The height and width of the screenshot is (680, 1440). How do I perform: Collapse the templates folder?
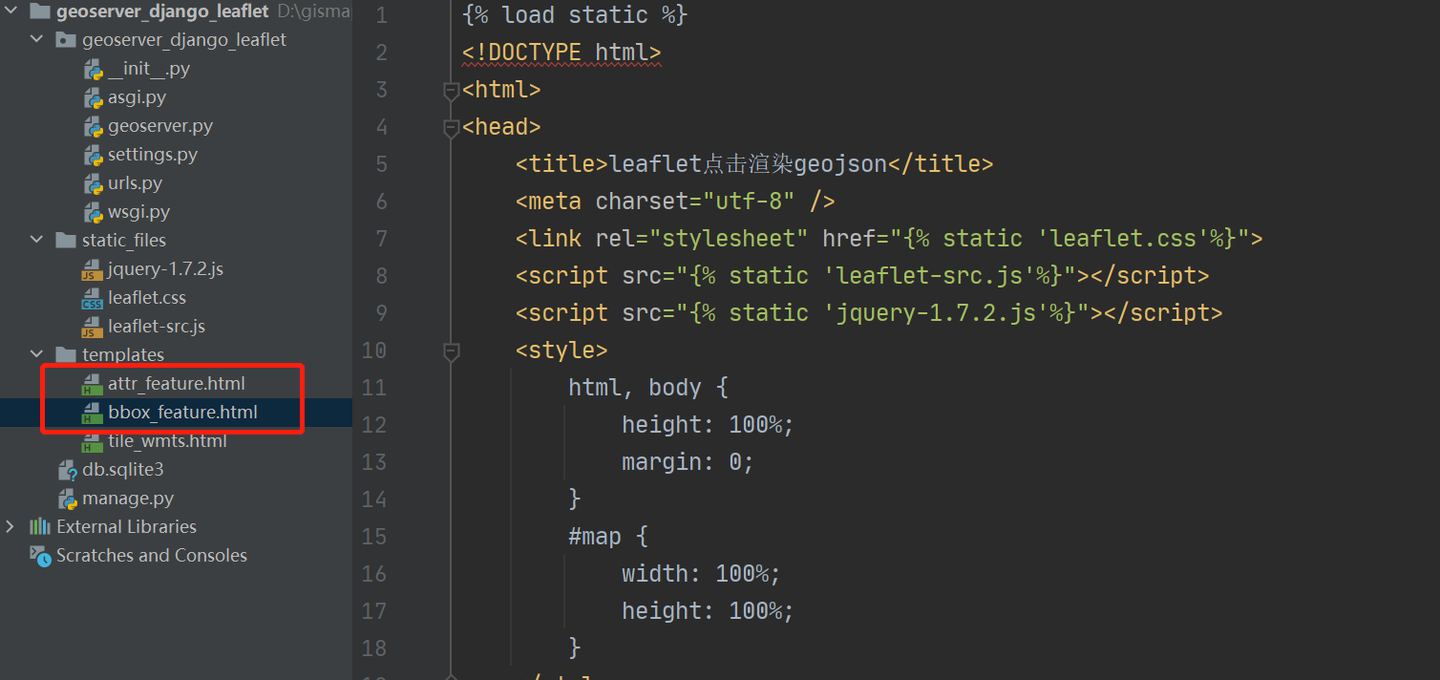pyautogui.click(x=37, y=354)
